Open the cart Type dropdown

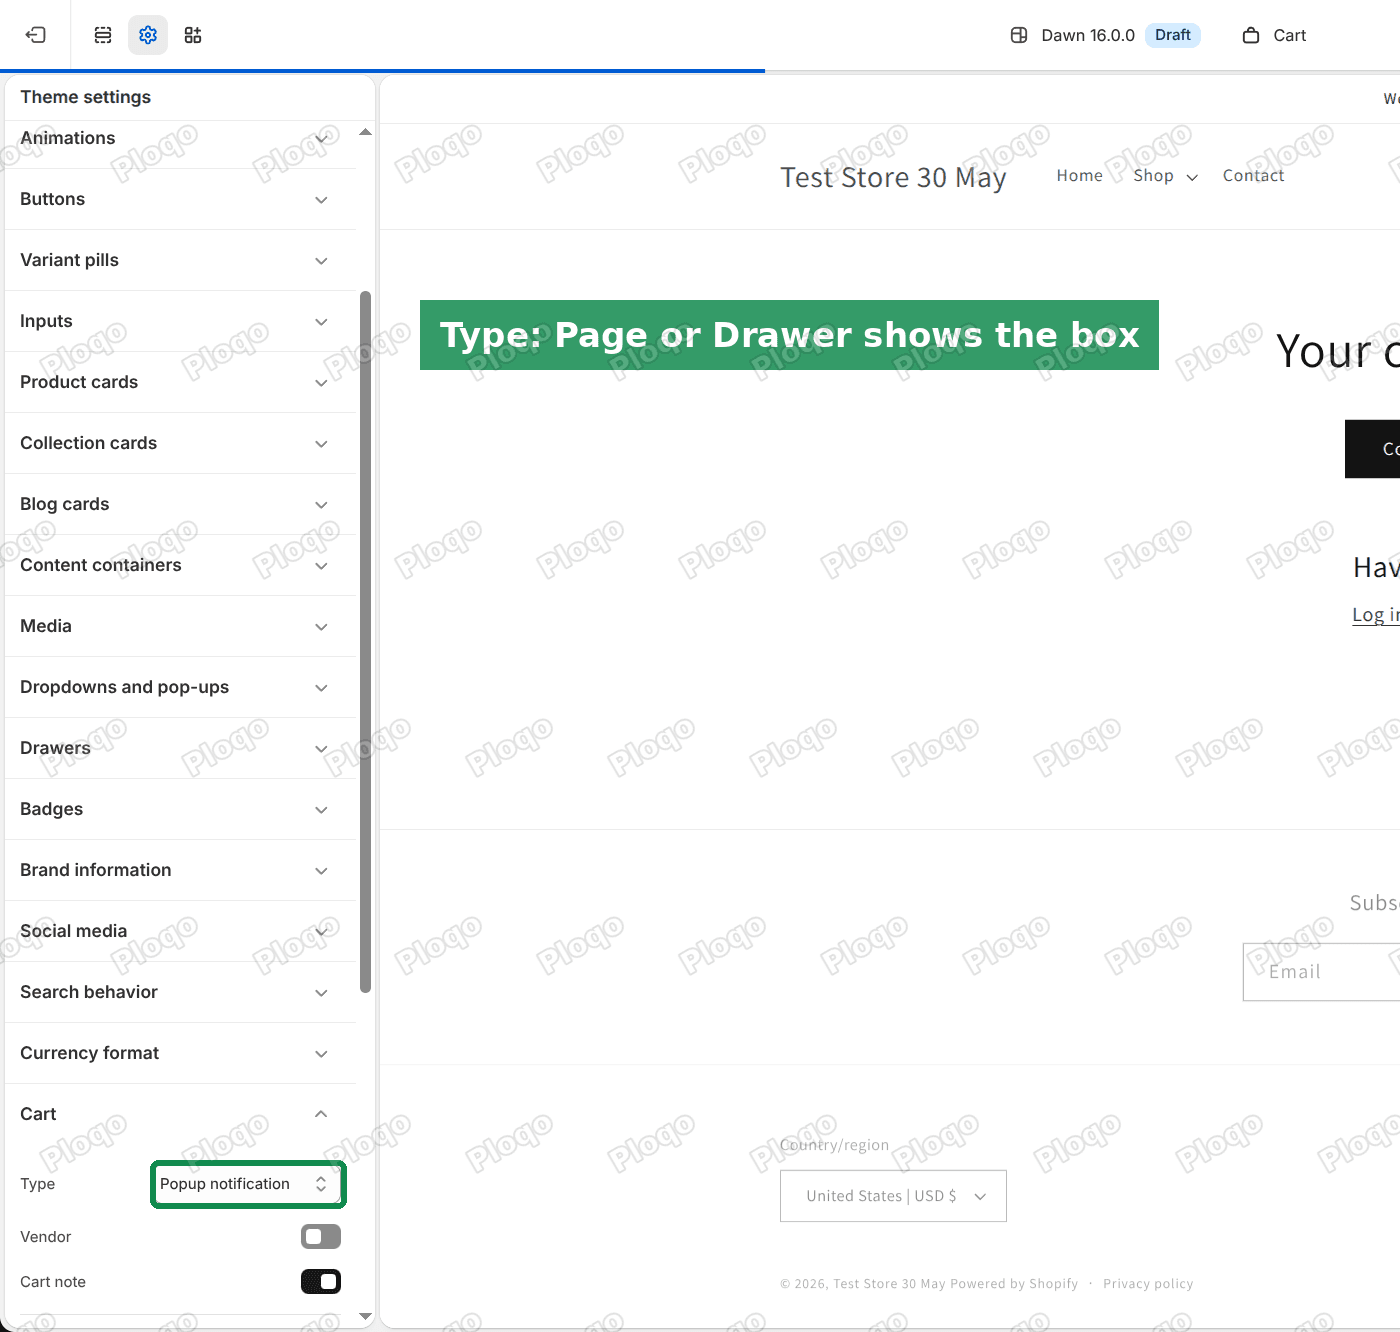click(248, 1184)
